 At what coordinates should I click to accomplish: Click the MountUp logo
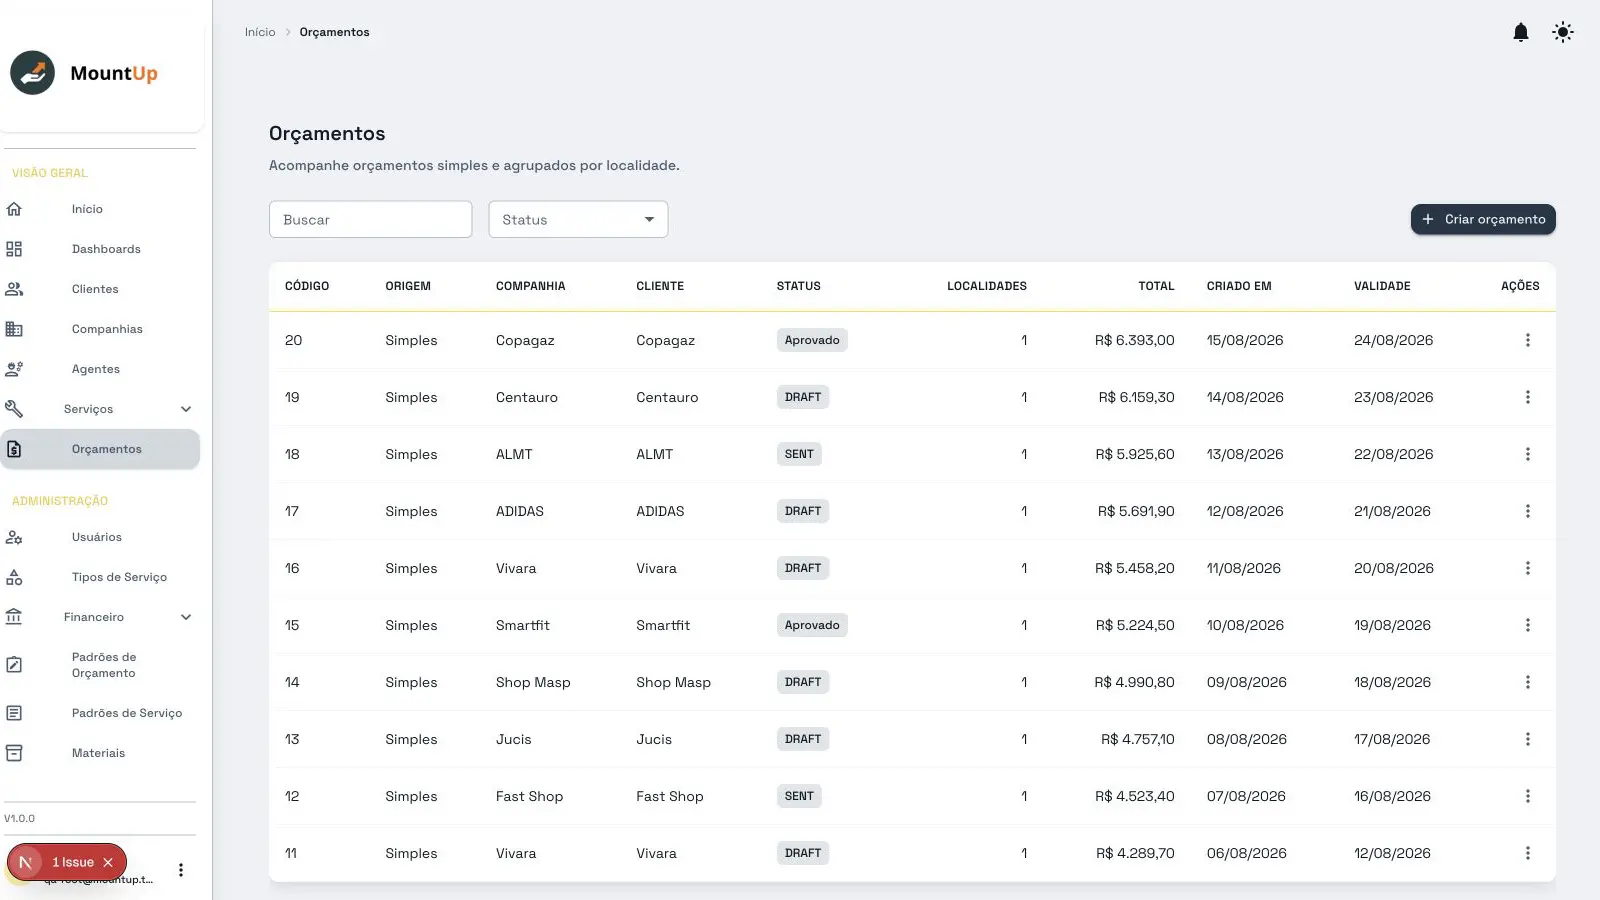tap(84, 73)
